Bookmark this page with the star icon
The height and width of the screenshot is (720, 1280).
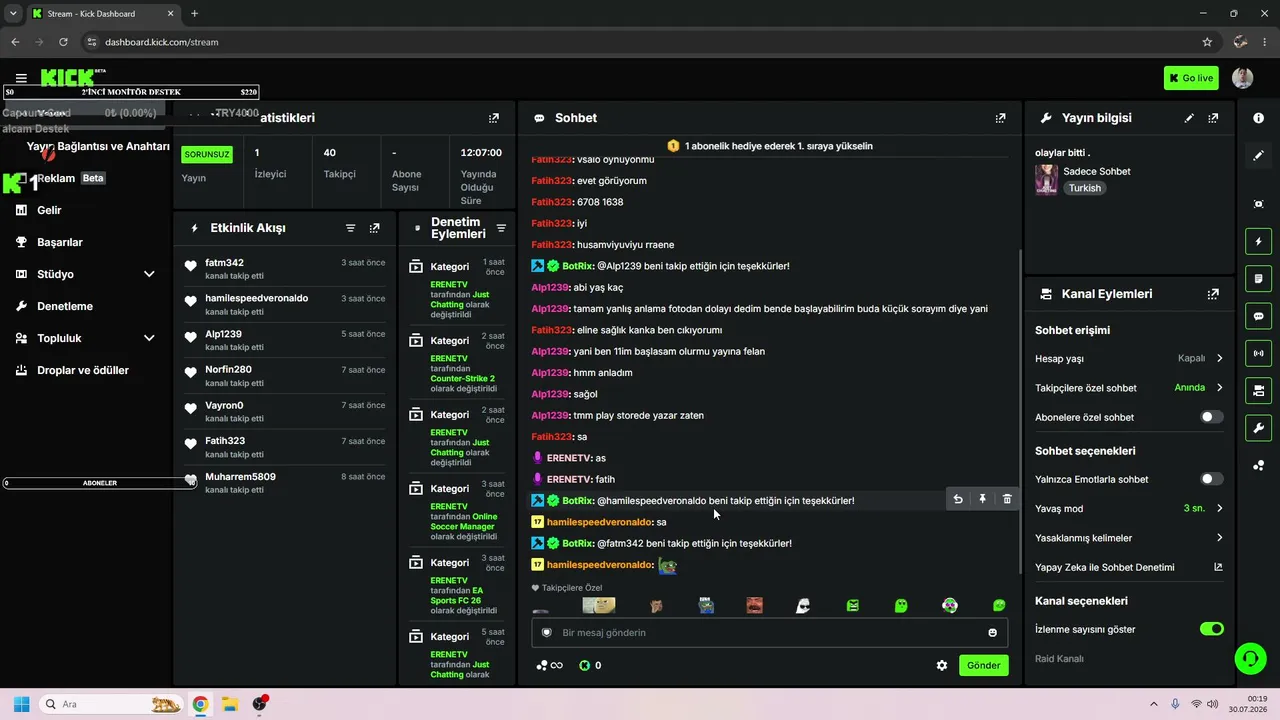tap(1207, 42)
